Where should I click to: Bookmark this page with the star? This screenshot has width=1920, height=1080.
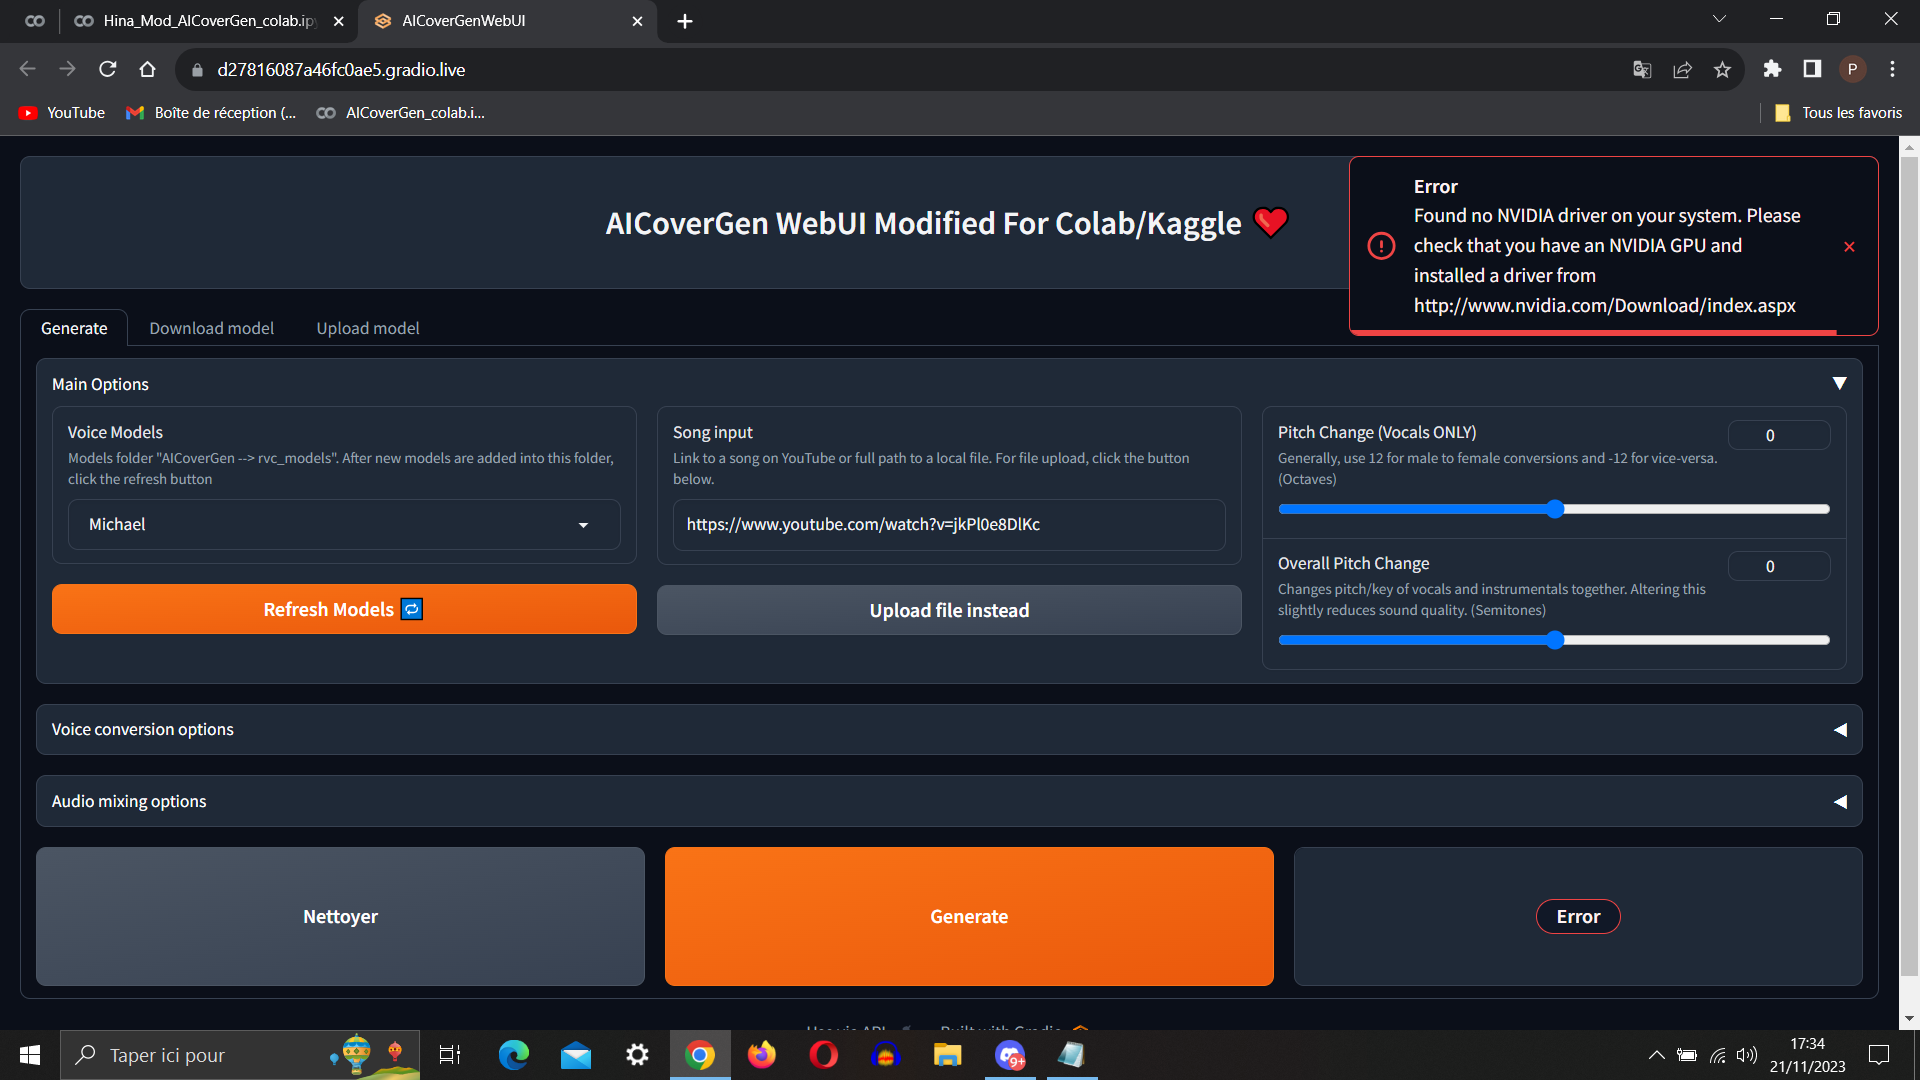click(x=1722, y=69)
